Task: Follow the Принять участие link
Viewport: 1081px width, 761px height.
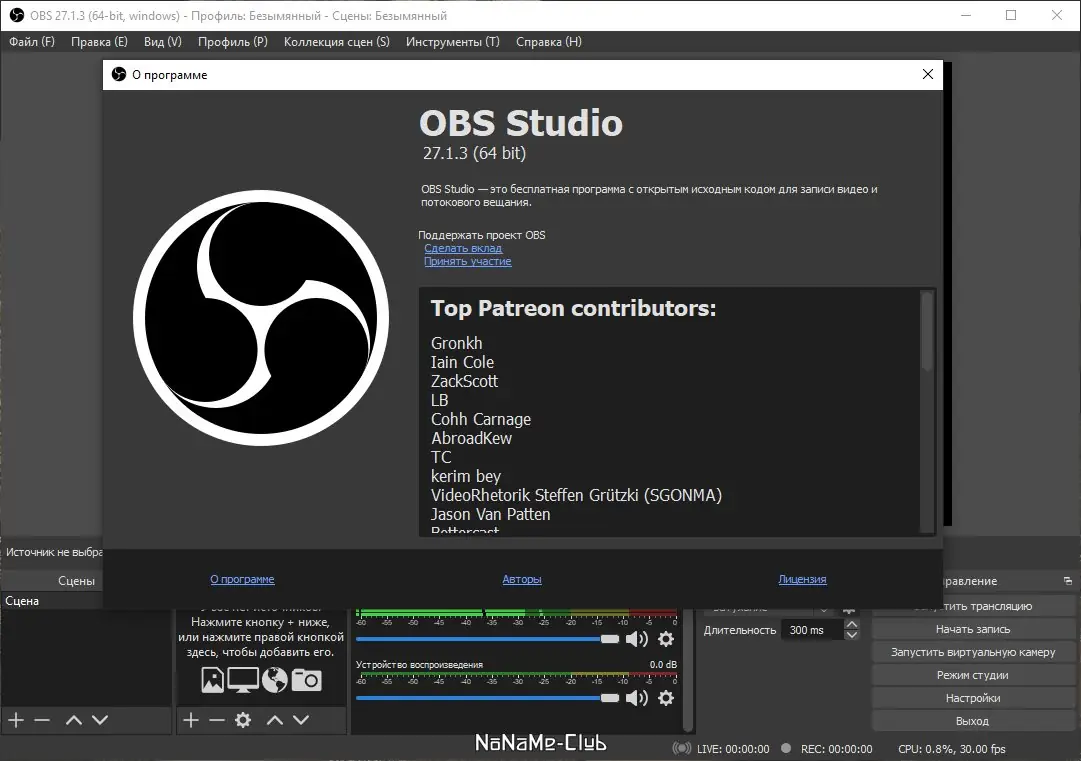Action: point(467,261)
